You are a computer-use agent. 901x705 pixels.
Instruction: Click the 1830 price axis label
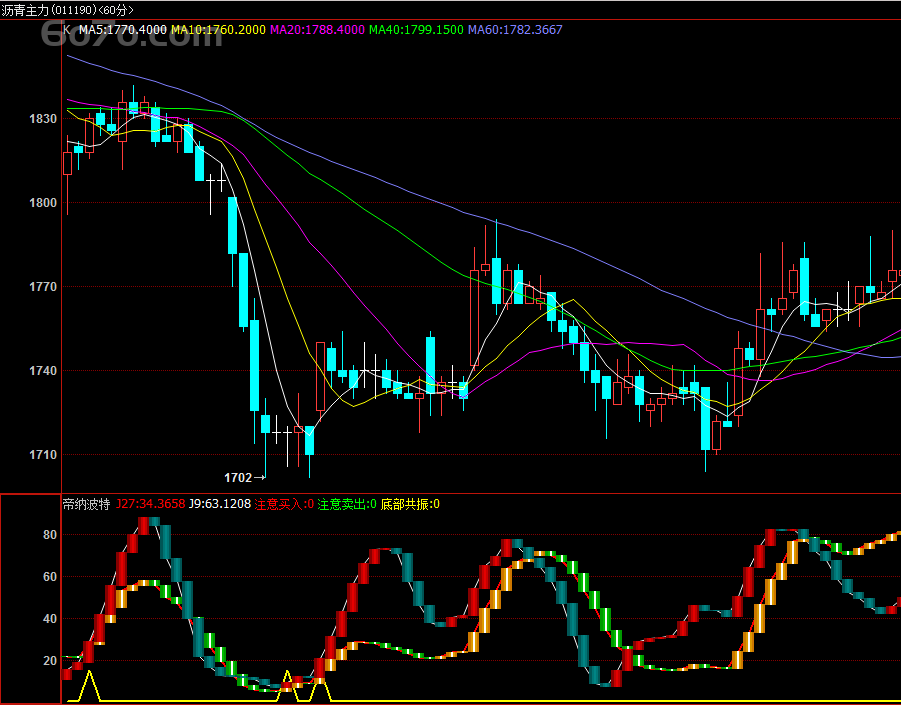click(x=43, y=119)
